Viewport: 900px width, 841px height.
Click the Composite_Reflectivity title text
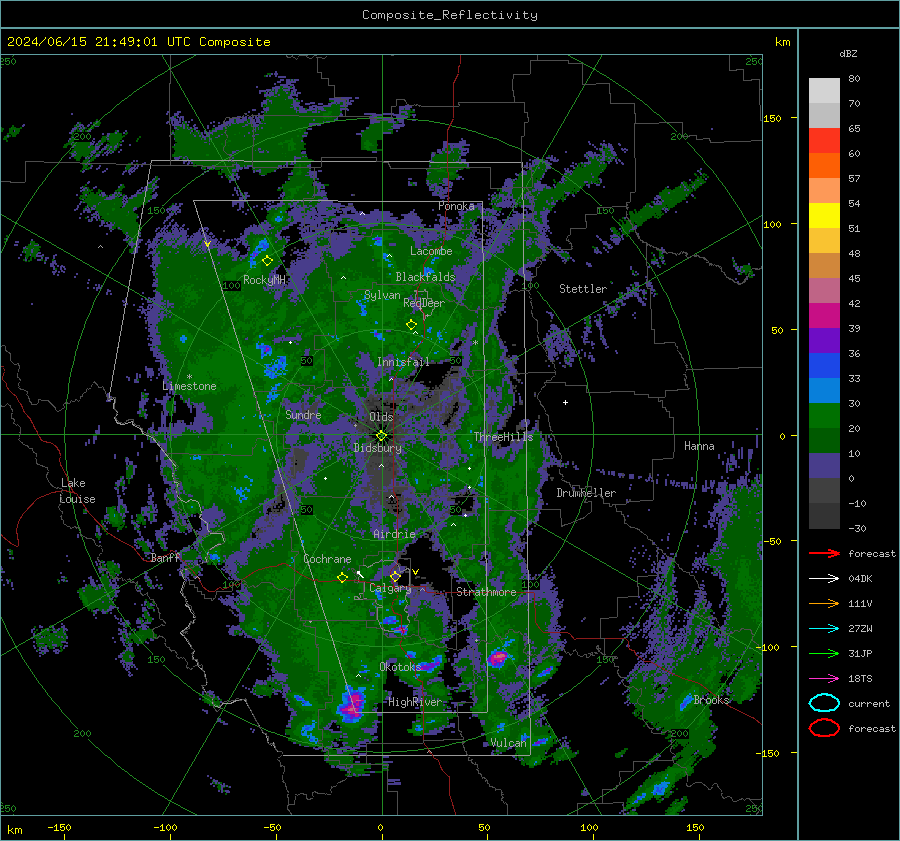click(450, 15)
